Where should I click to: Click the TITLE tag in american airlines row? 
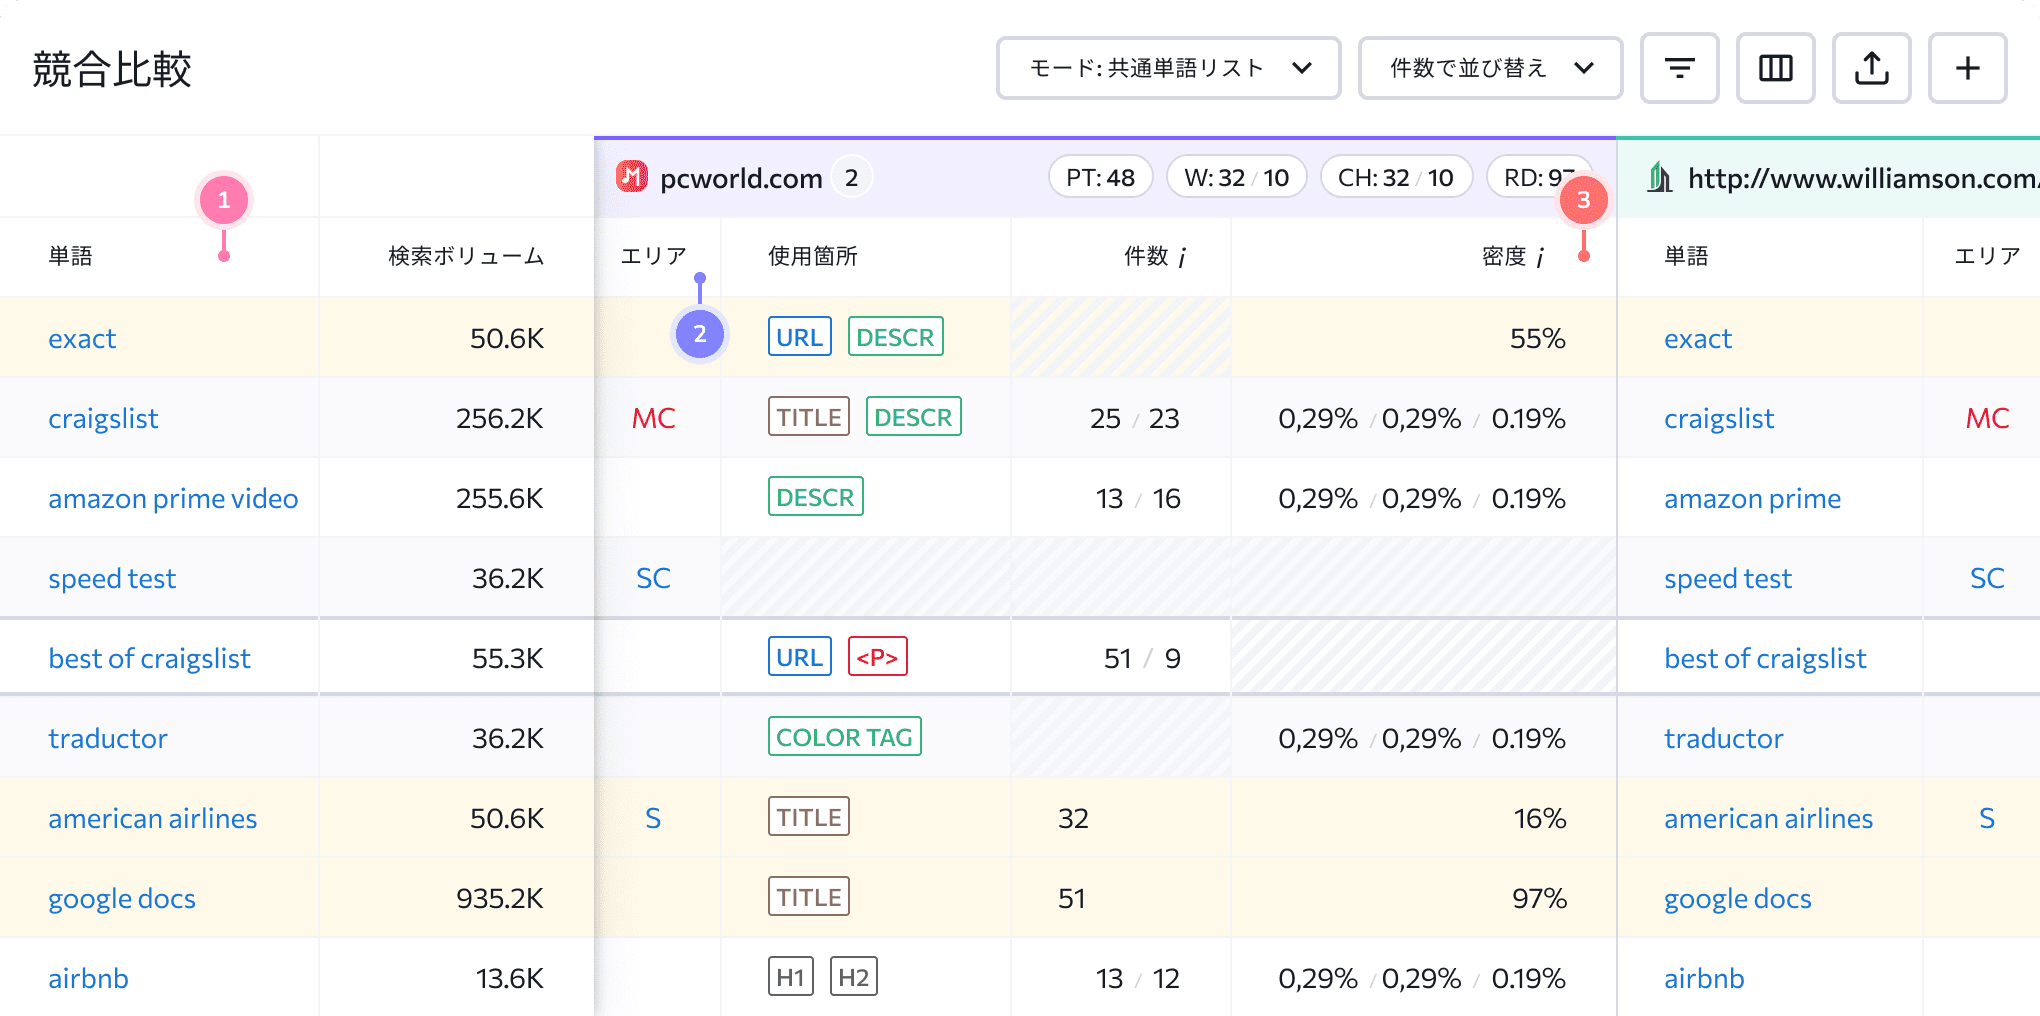coord(809,817)
